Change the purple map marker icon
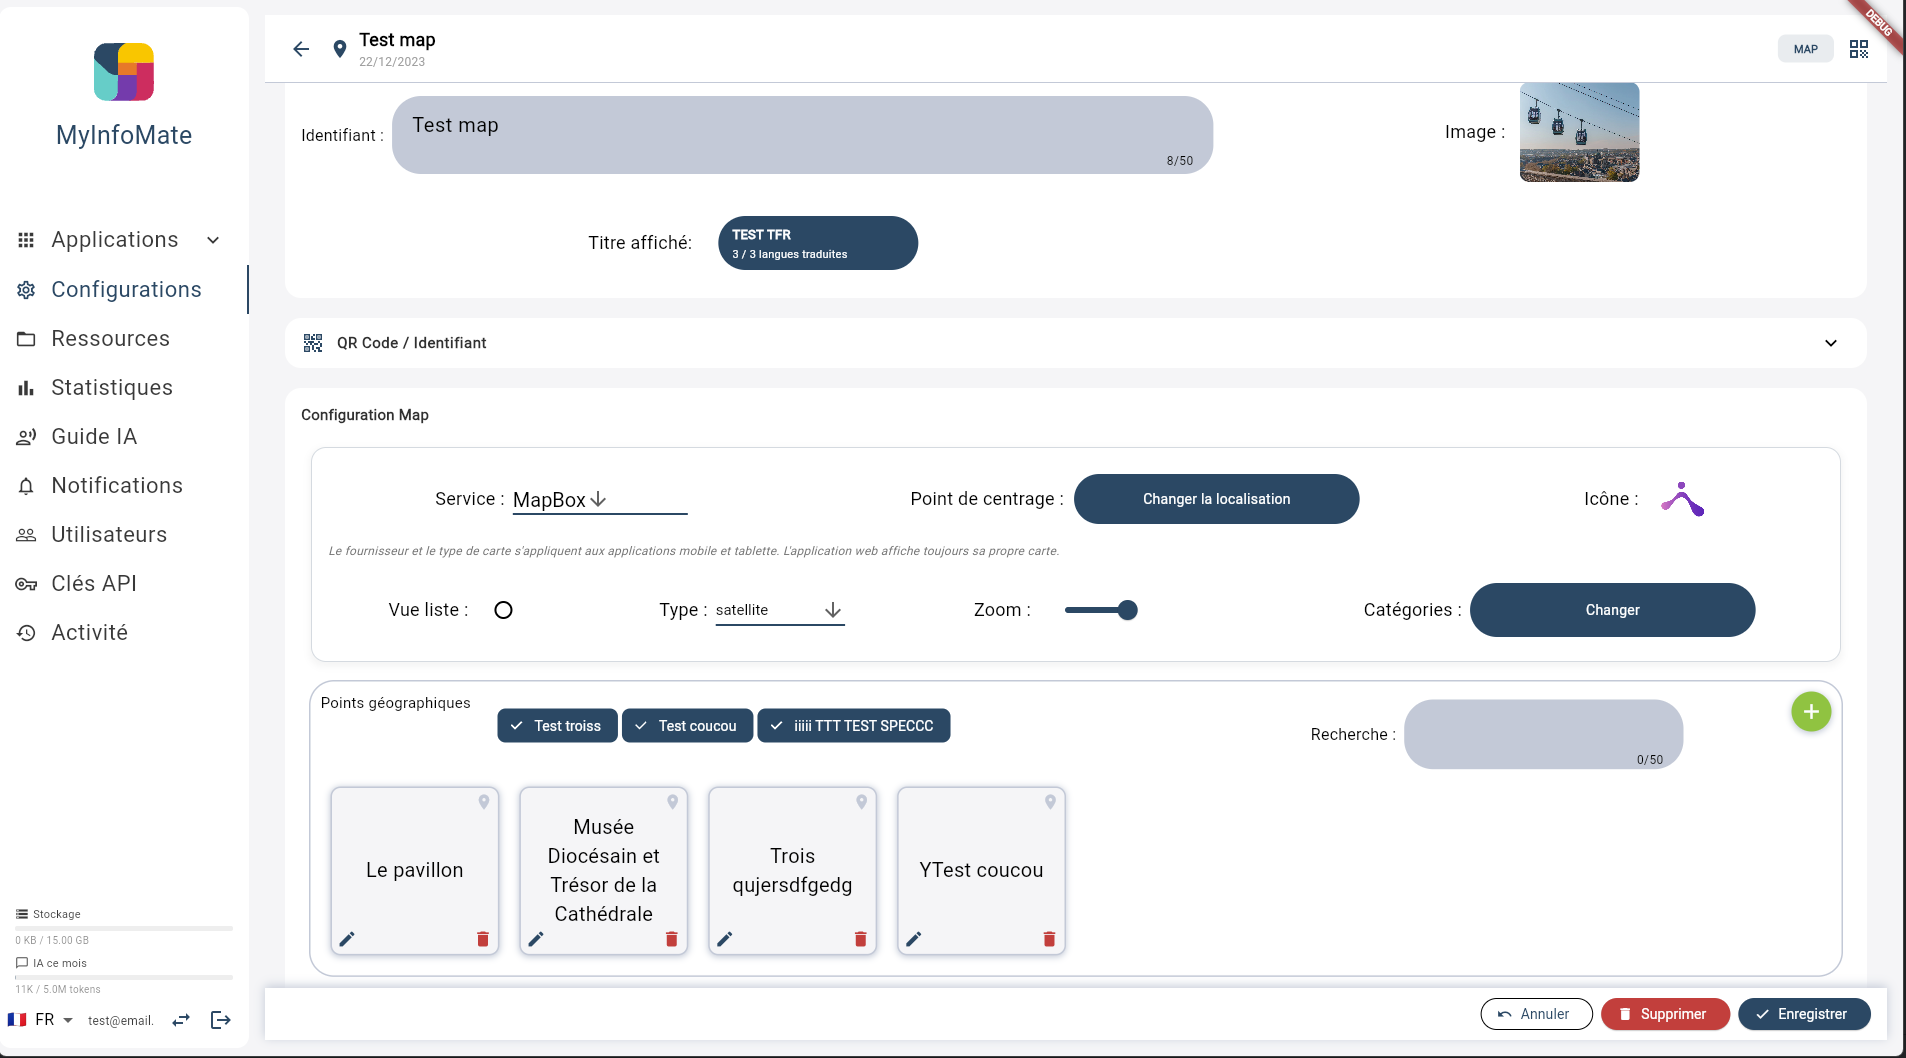This screenshot has height=1058, width=1906. [1683, 499]
